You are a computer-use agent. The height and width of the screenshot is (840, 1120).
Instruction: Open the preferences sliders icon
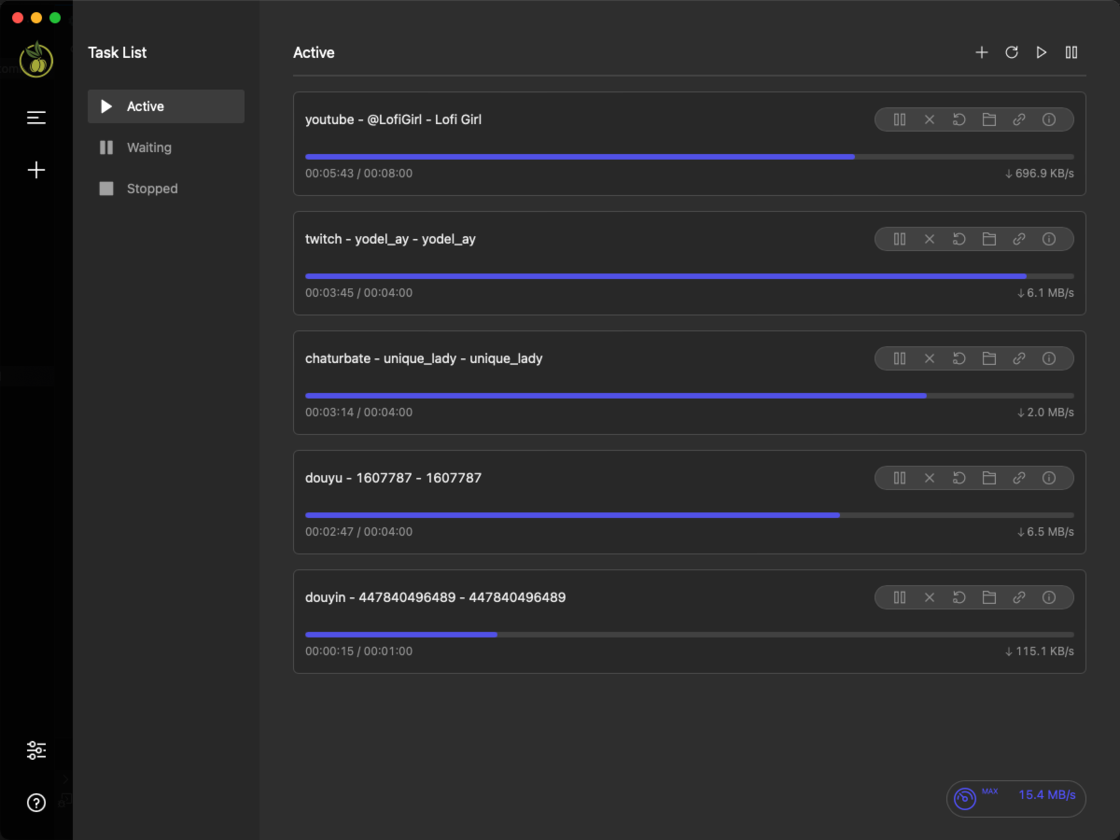click(36, 750)
